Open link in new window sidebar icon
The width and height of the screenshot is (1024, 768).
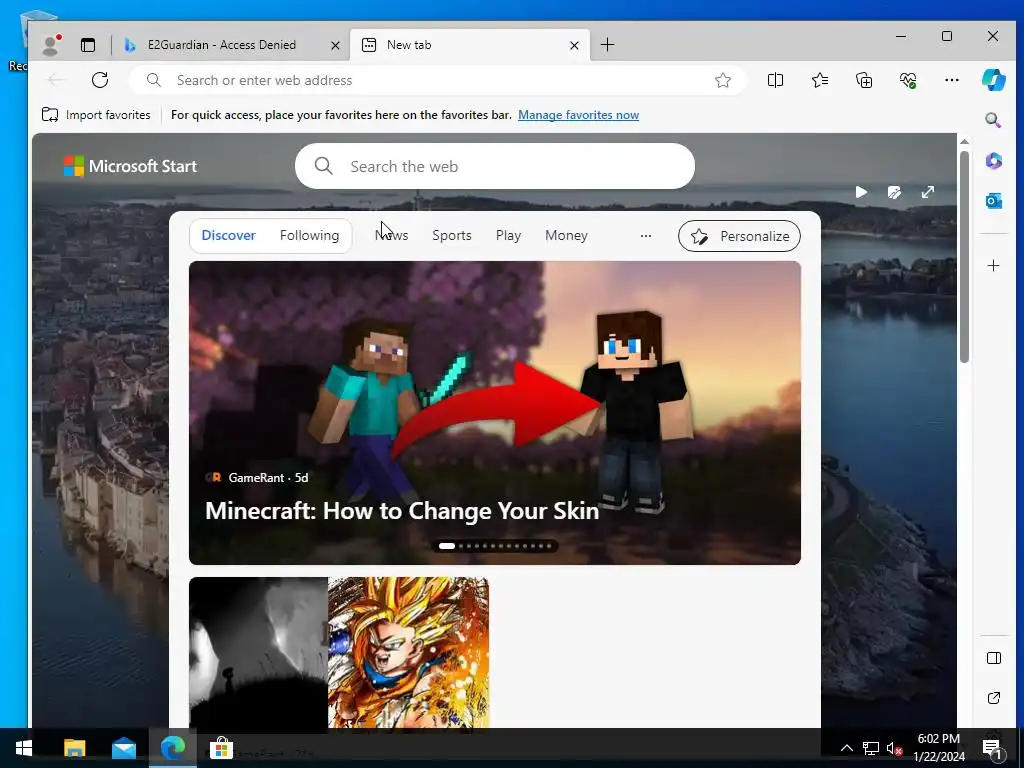pos(993,698)
